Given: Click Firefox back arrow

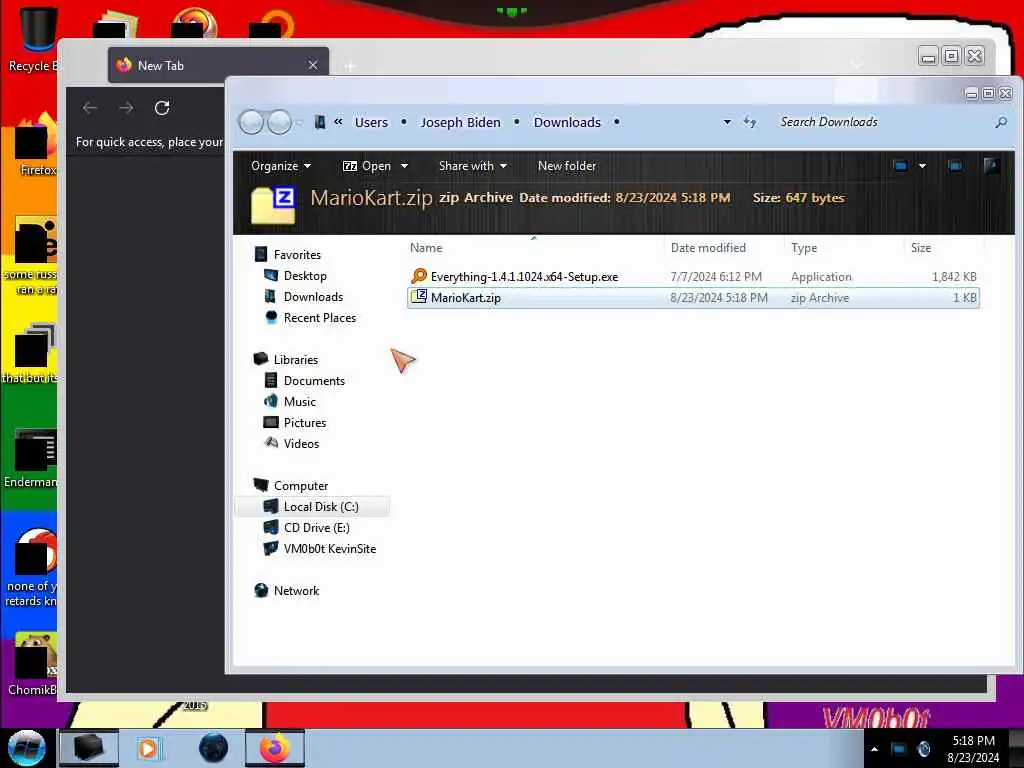Looking at the screenshot, I should 90,108.
